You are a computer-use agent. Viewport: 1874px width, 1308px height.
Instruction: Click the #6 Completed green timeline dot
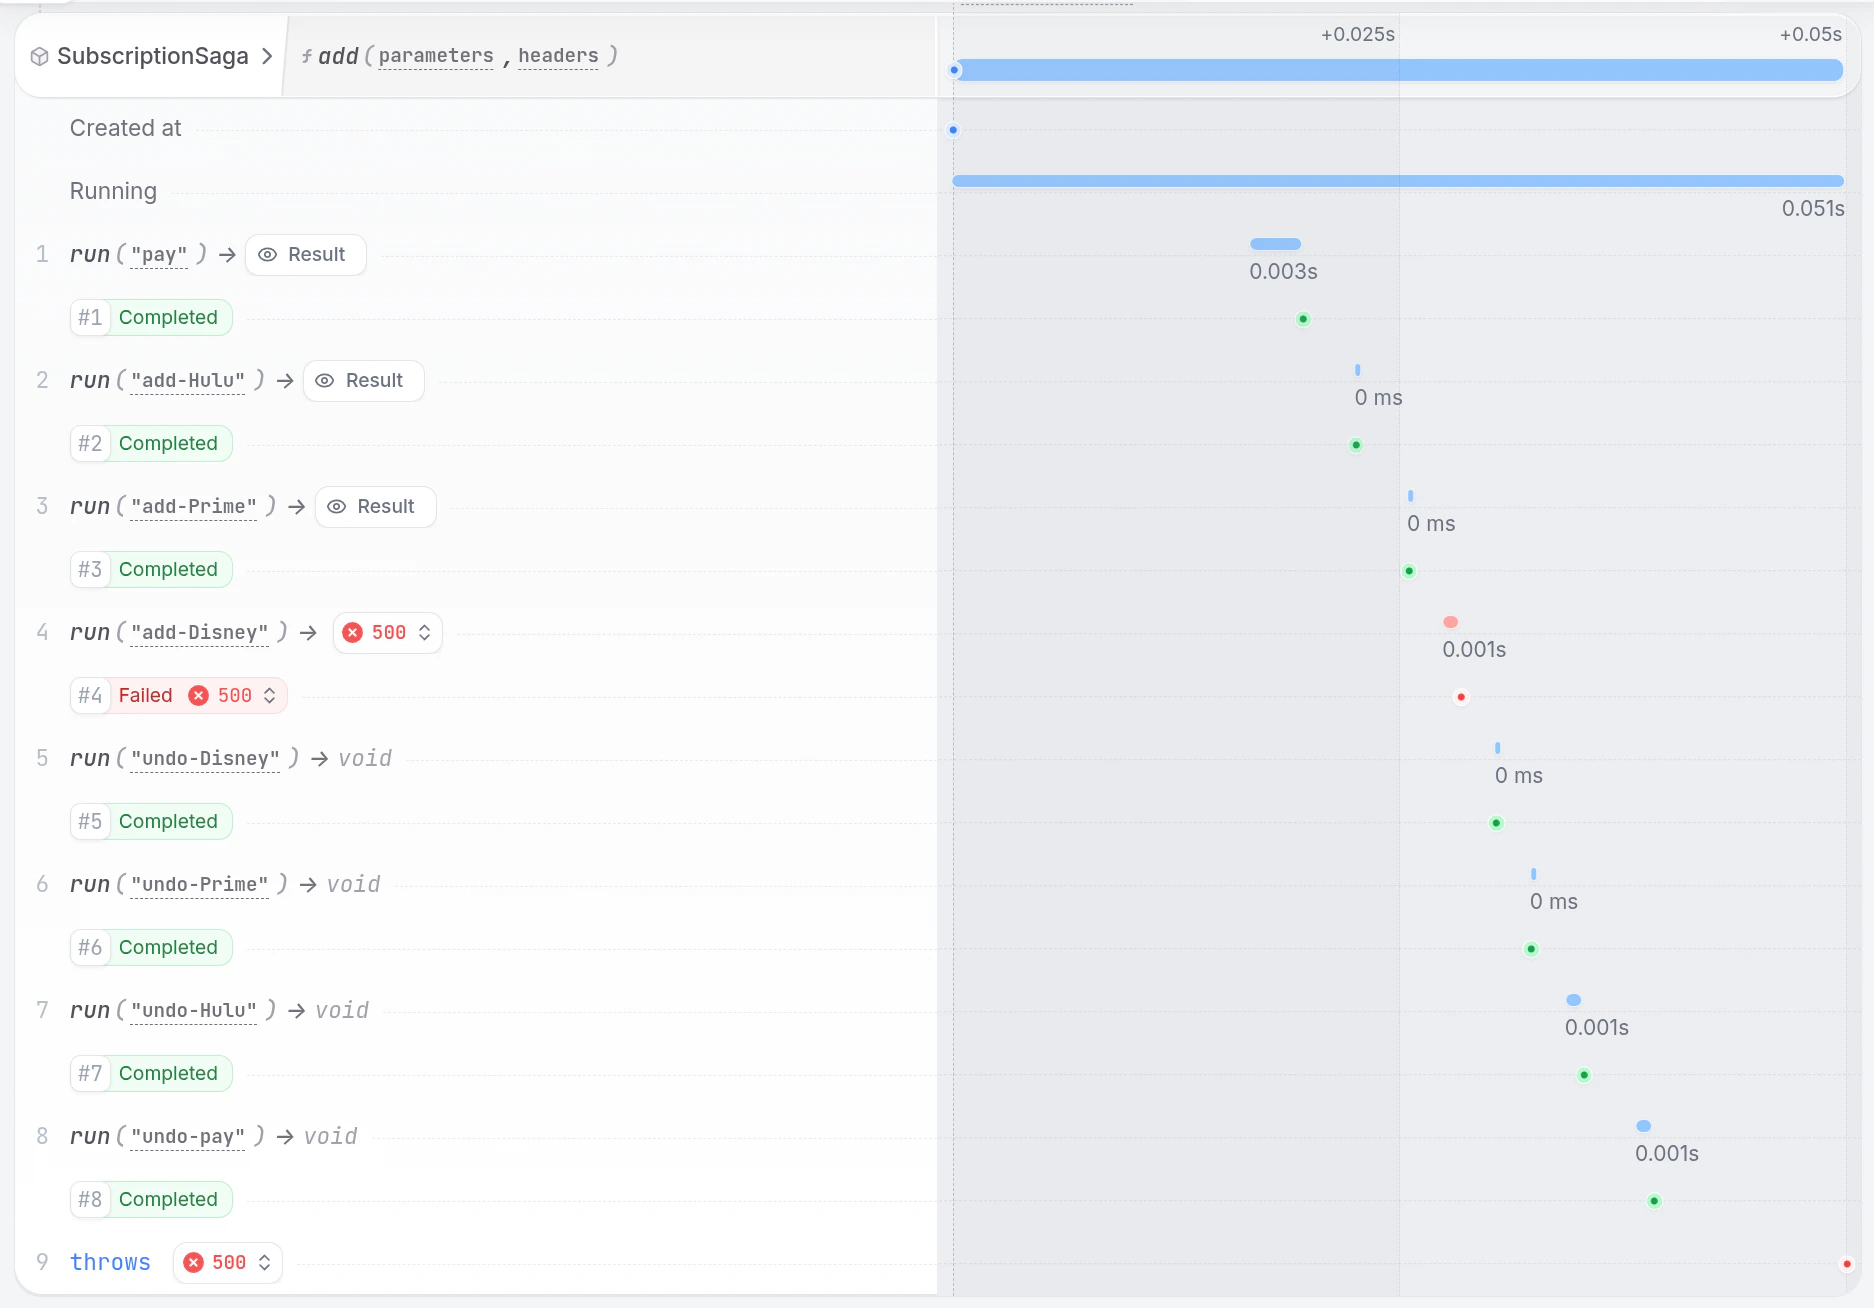pyautogui.click(x=1531, y=949)
